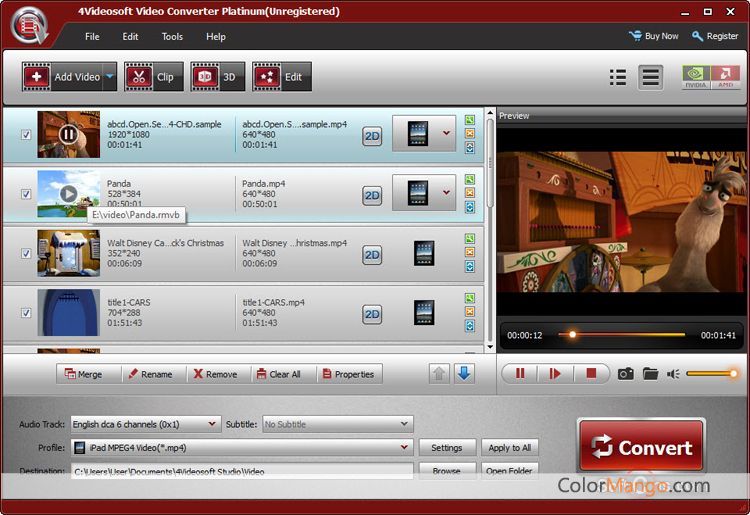The image size is (750, 515).
Task: Click the Clear All button
Action: (283, 374)
